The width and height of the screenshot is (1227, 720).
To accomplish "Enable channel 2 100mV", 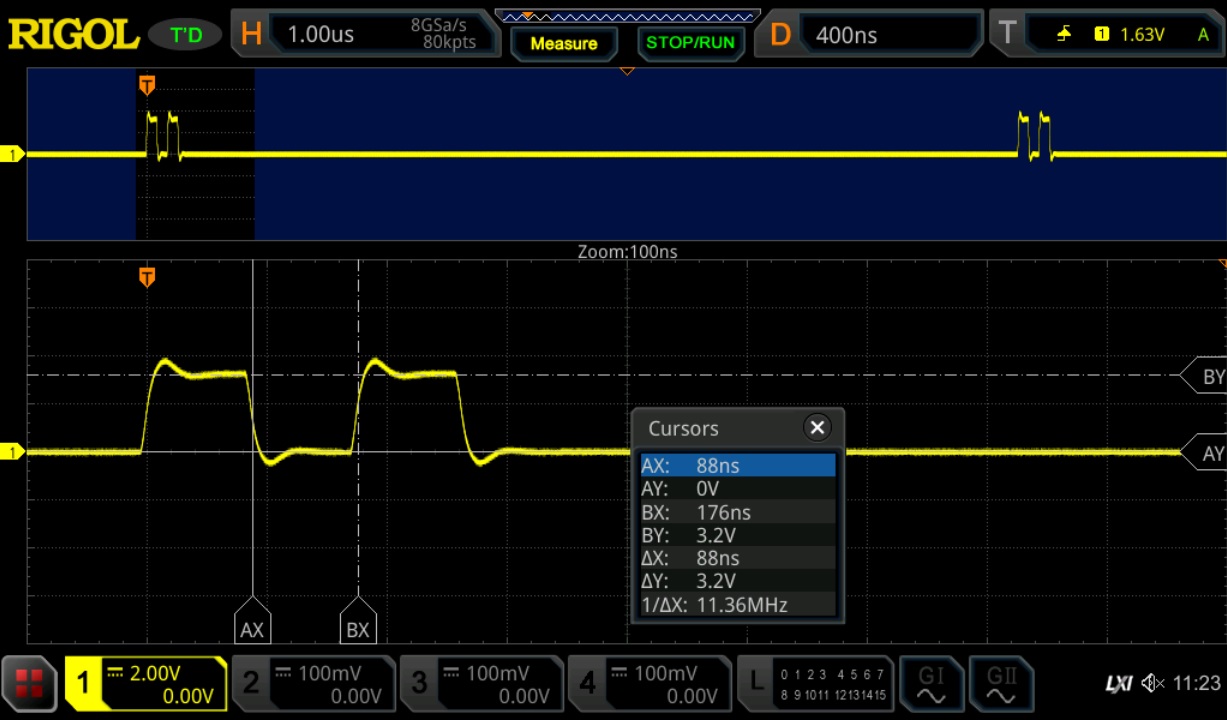I will click(x=313, y=683).
